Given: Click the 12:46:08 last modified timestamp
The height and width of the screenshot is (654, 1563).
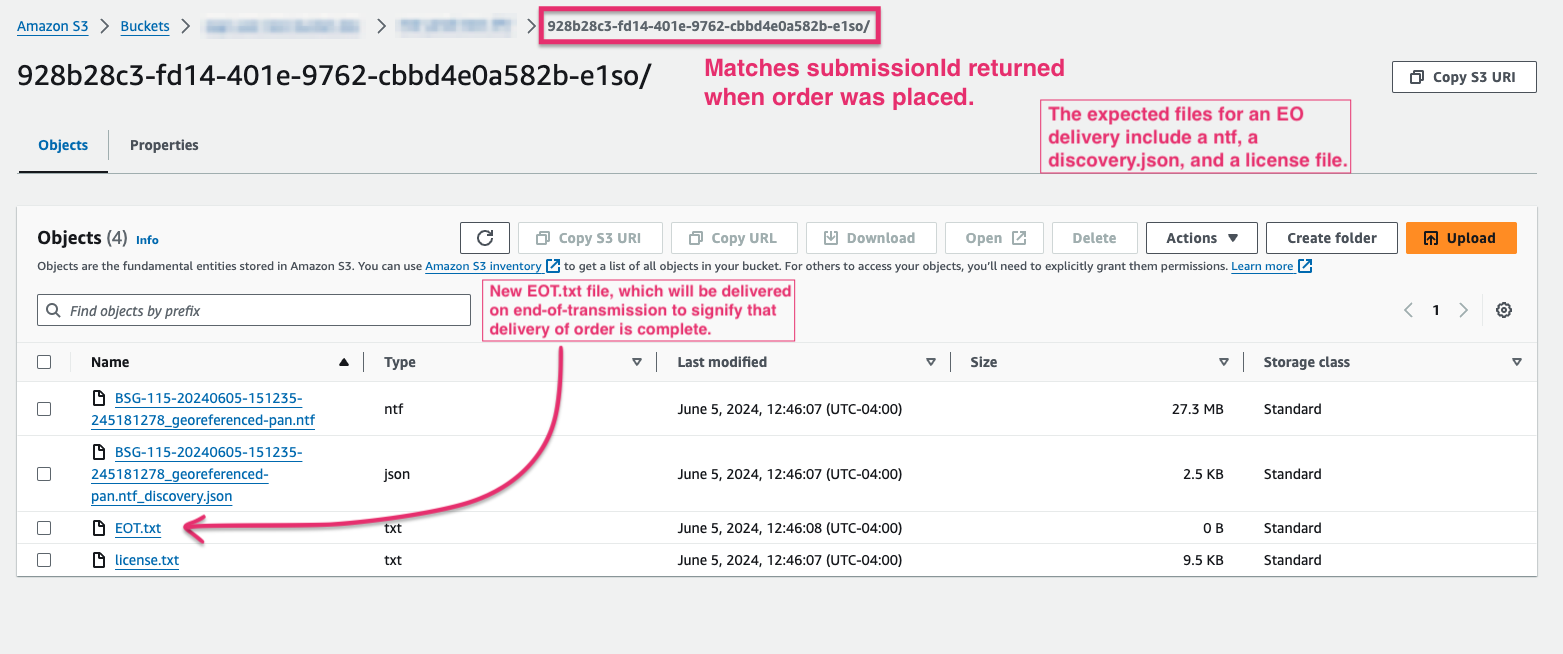Looking at the screenshot, I should click(x=790, y=528).
